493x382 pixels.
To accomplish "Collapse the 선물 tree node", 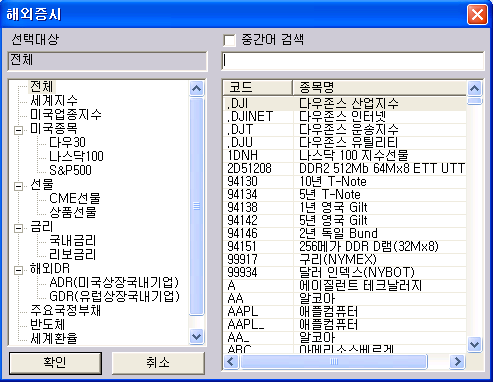I will [19, 186].
